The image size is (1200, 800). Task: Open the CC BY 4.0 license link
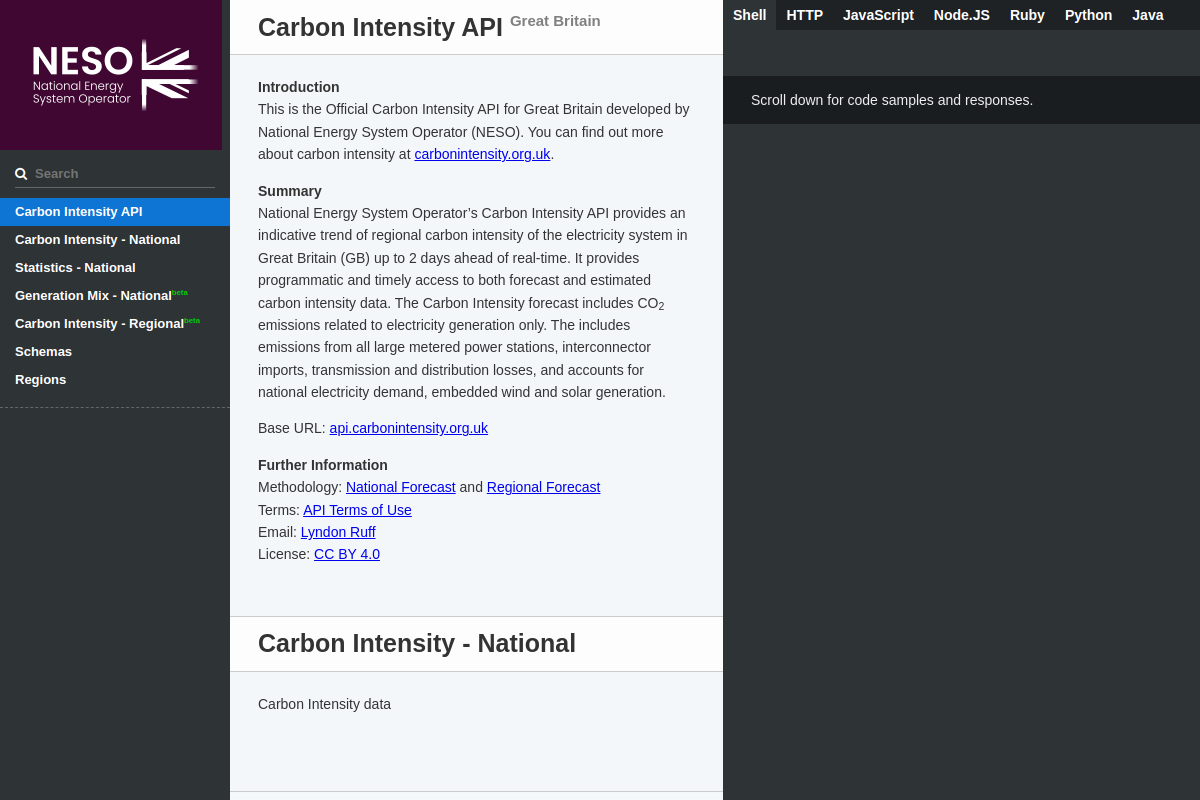(347, 554)
